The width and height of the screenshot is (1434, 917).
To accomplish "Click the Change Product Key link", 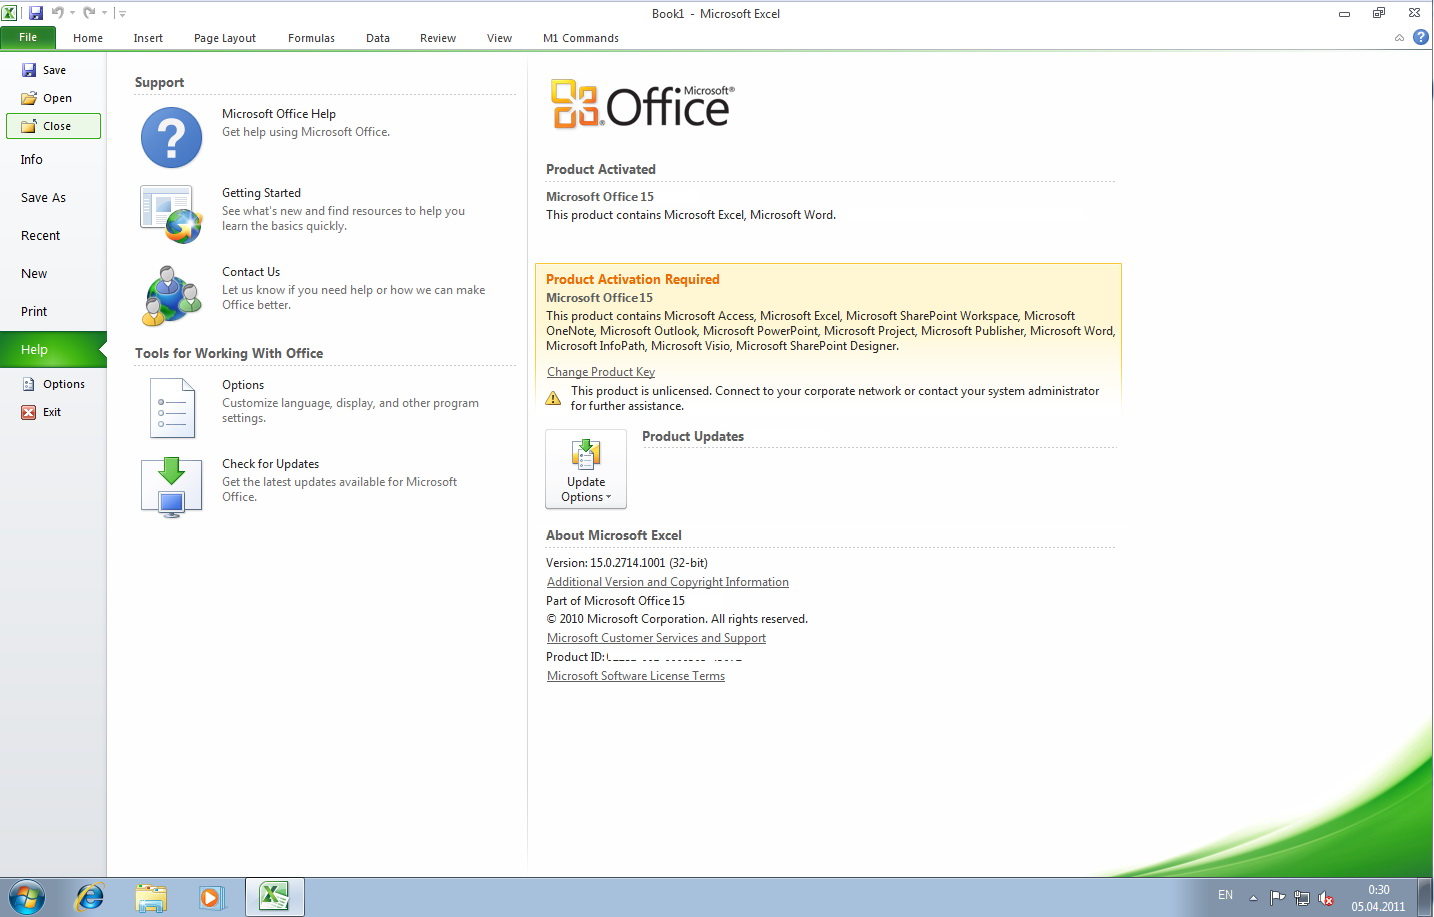I will point(600,372).
